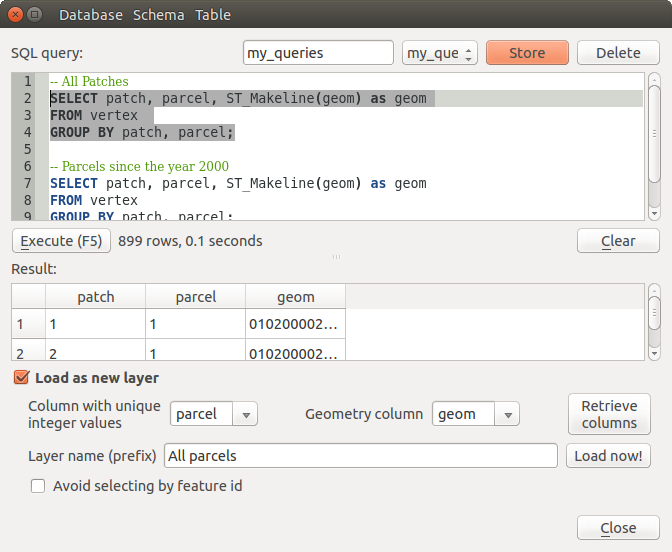Enable Avoid selecting by feature id
Viewport: 672px width, 552px height.
[38, 486]
